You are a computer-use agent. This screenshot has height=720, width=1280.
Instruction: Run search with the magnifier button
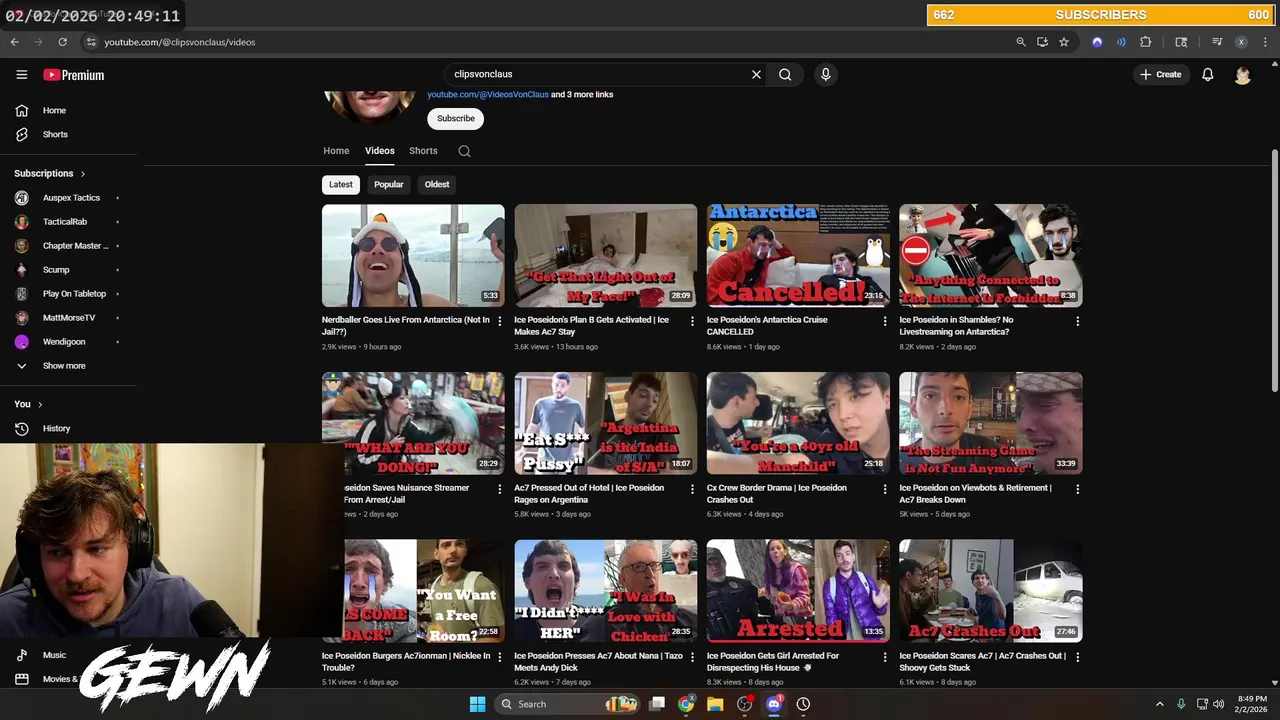(785, 74)
